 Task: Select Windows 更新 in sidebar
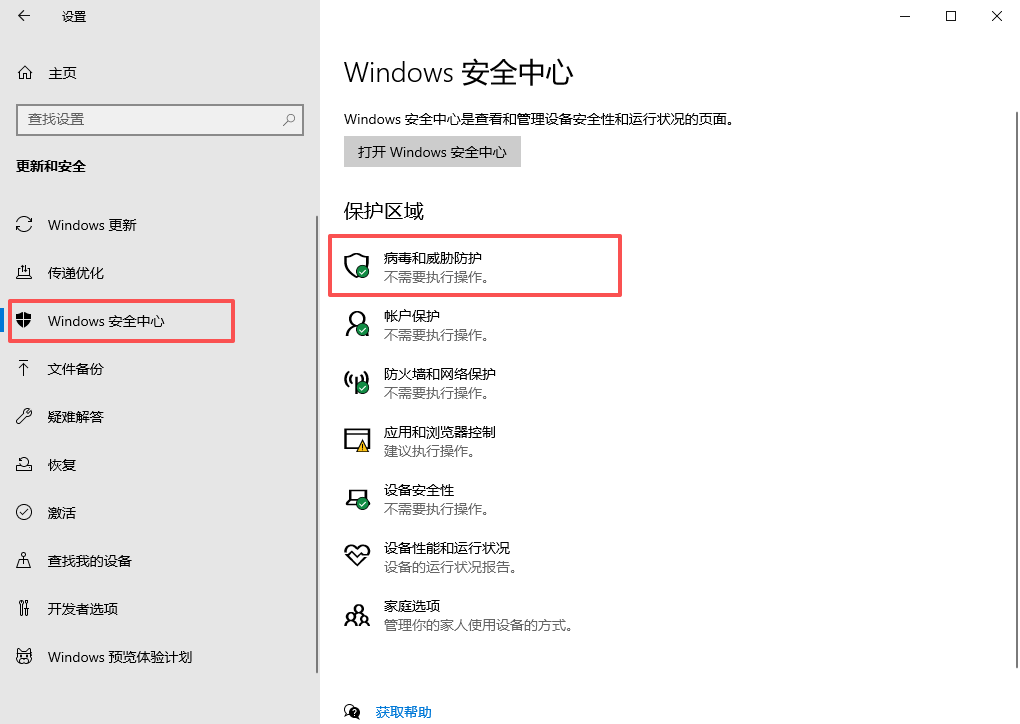[x=92, y=225]
